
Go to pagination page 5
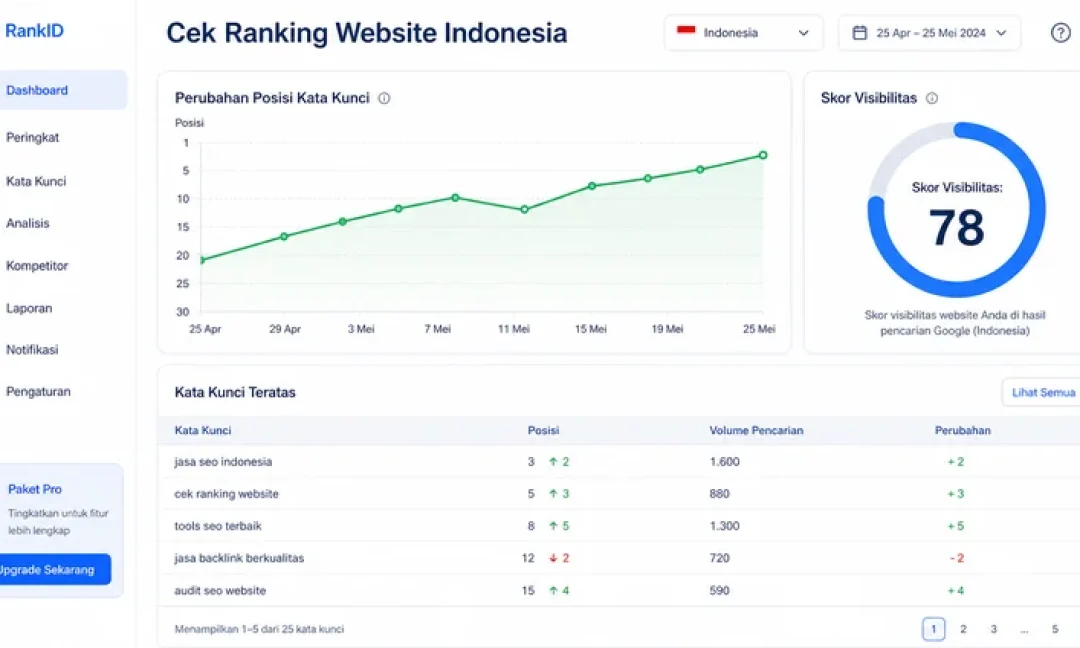click(x=1055, y=629)
